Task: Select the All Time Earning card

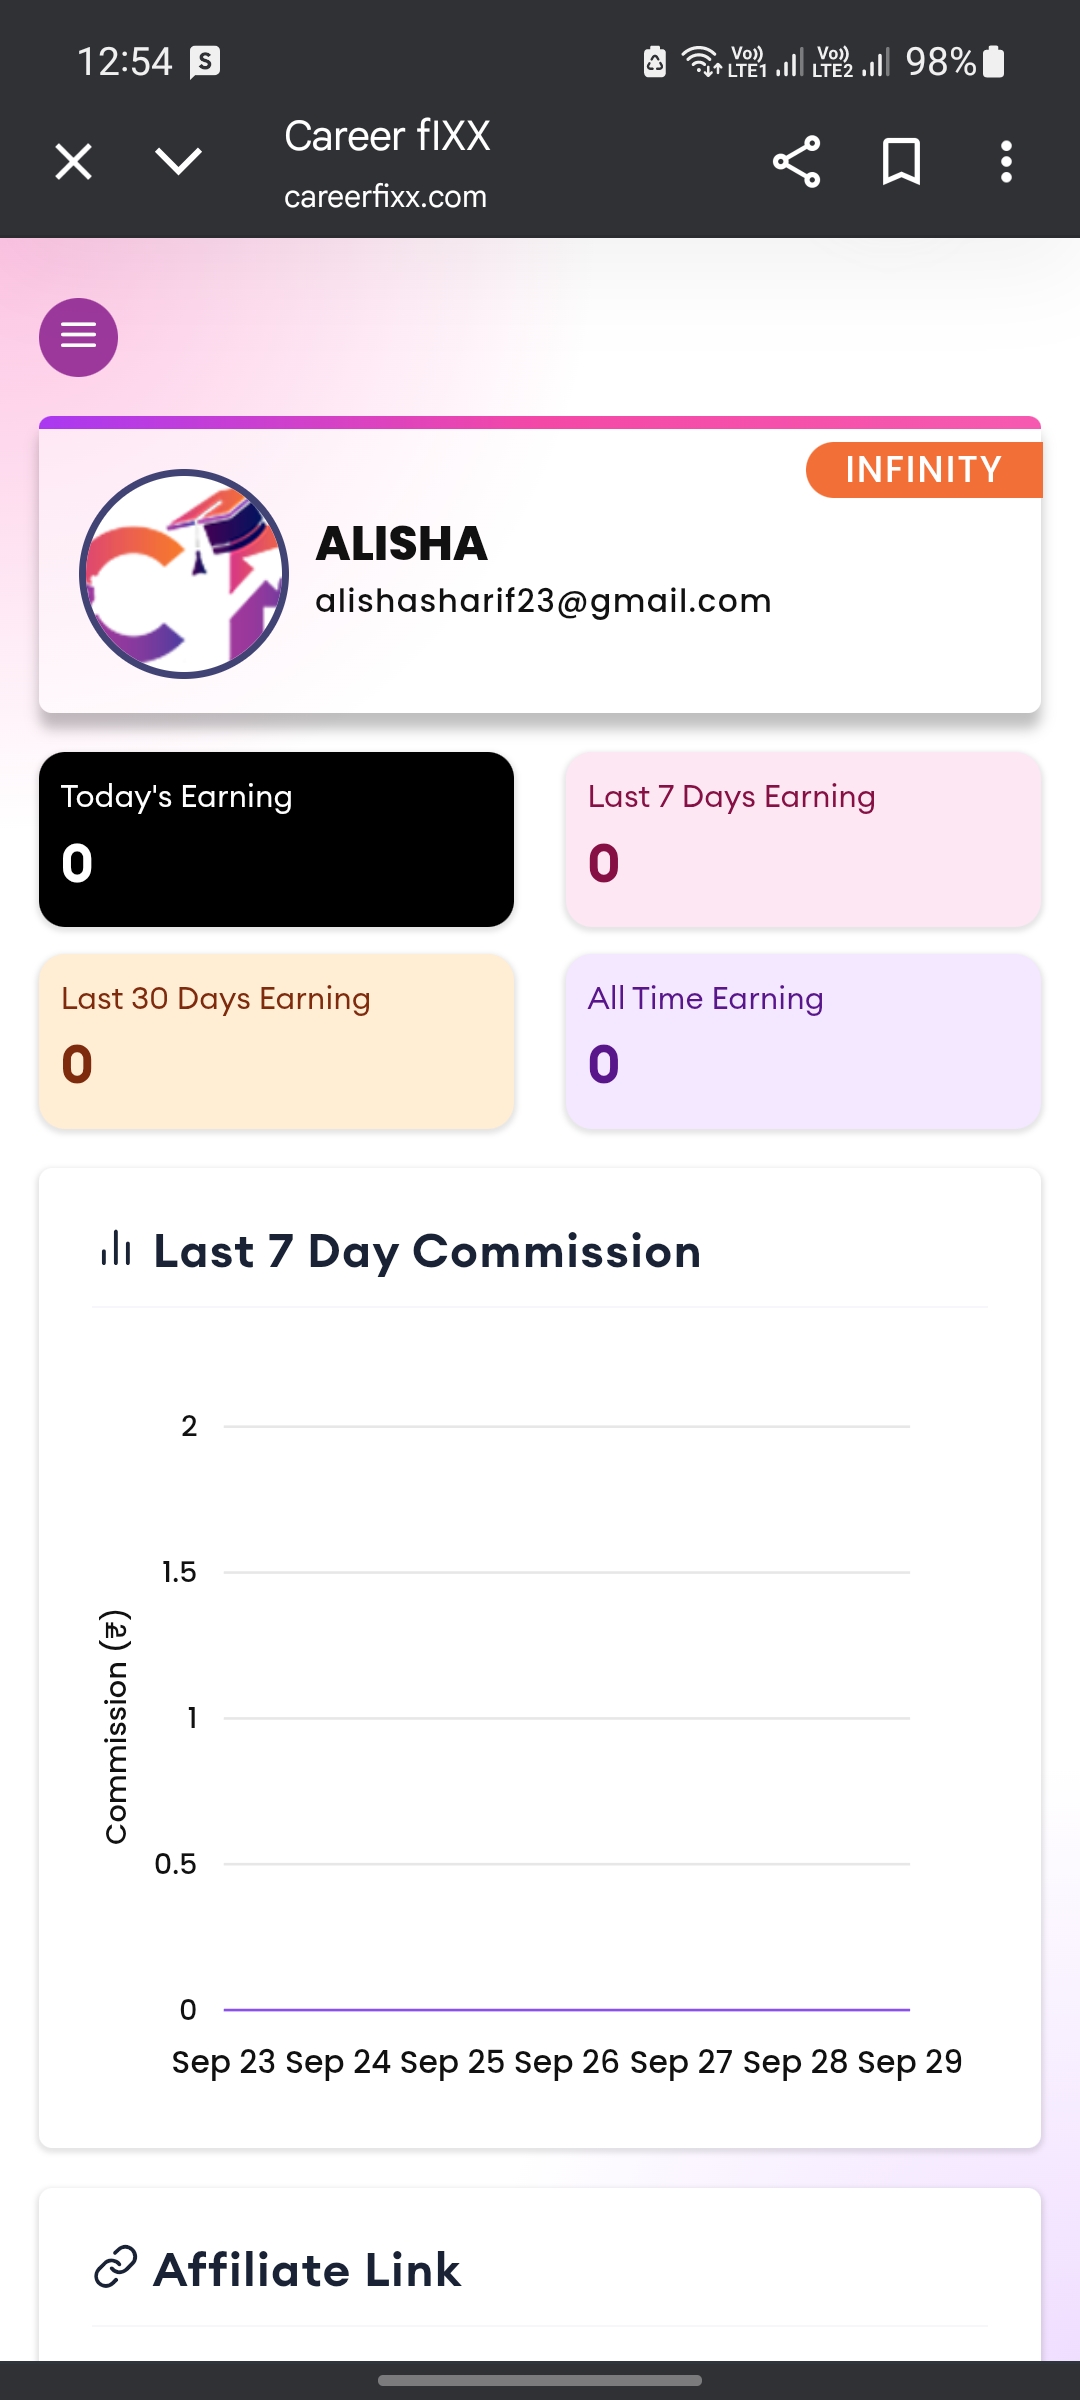Action: coord(803,1041)
